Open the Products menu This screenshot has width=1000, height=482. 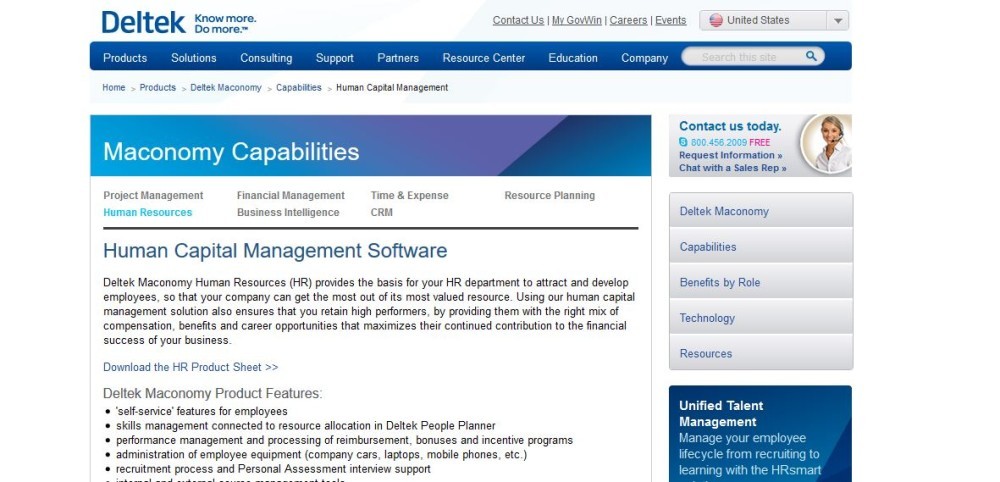pos(125,58)
